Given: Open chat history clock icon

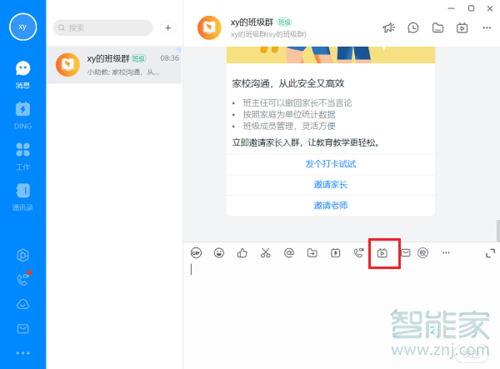Looking at the screenshot, I should [x=413, y=28].
